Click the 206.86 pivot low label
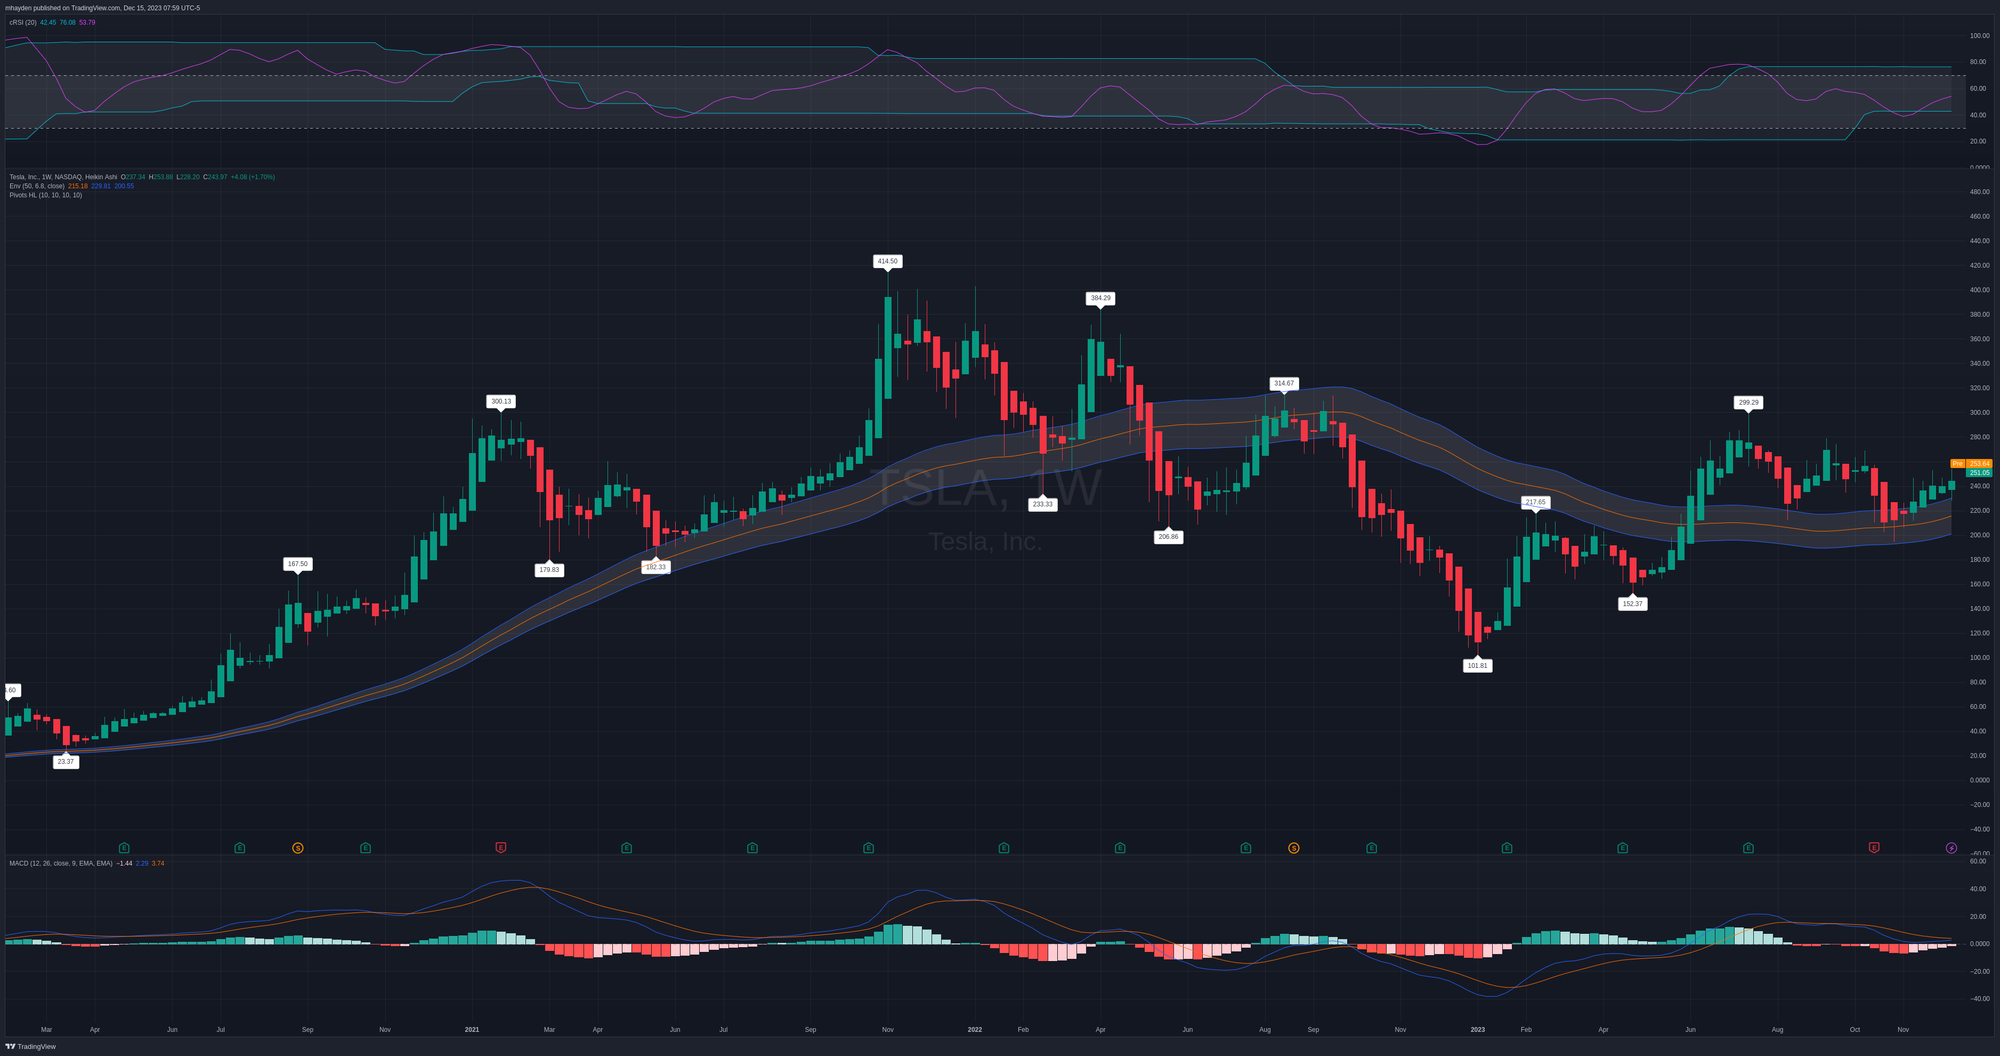Image resolution: width=2000 pixels, height=1056 pixels. 1168,537
